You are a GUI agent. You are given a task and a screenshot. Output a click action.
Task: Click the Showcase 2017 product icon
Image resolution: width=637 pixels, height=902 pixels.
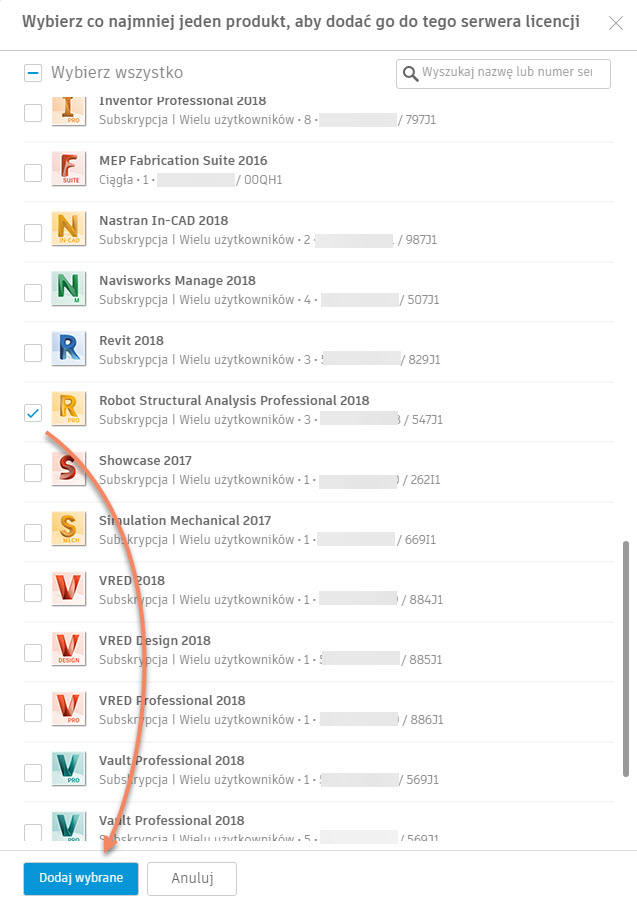coord(68,471)
